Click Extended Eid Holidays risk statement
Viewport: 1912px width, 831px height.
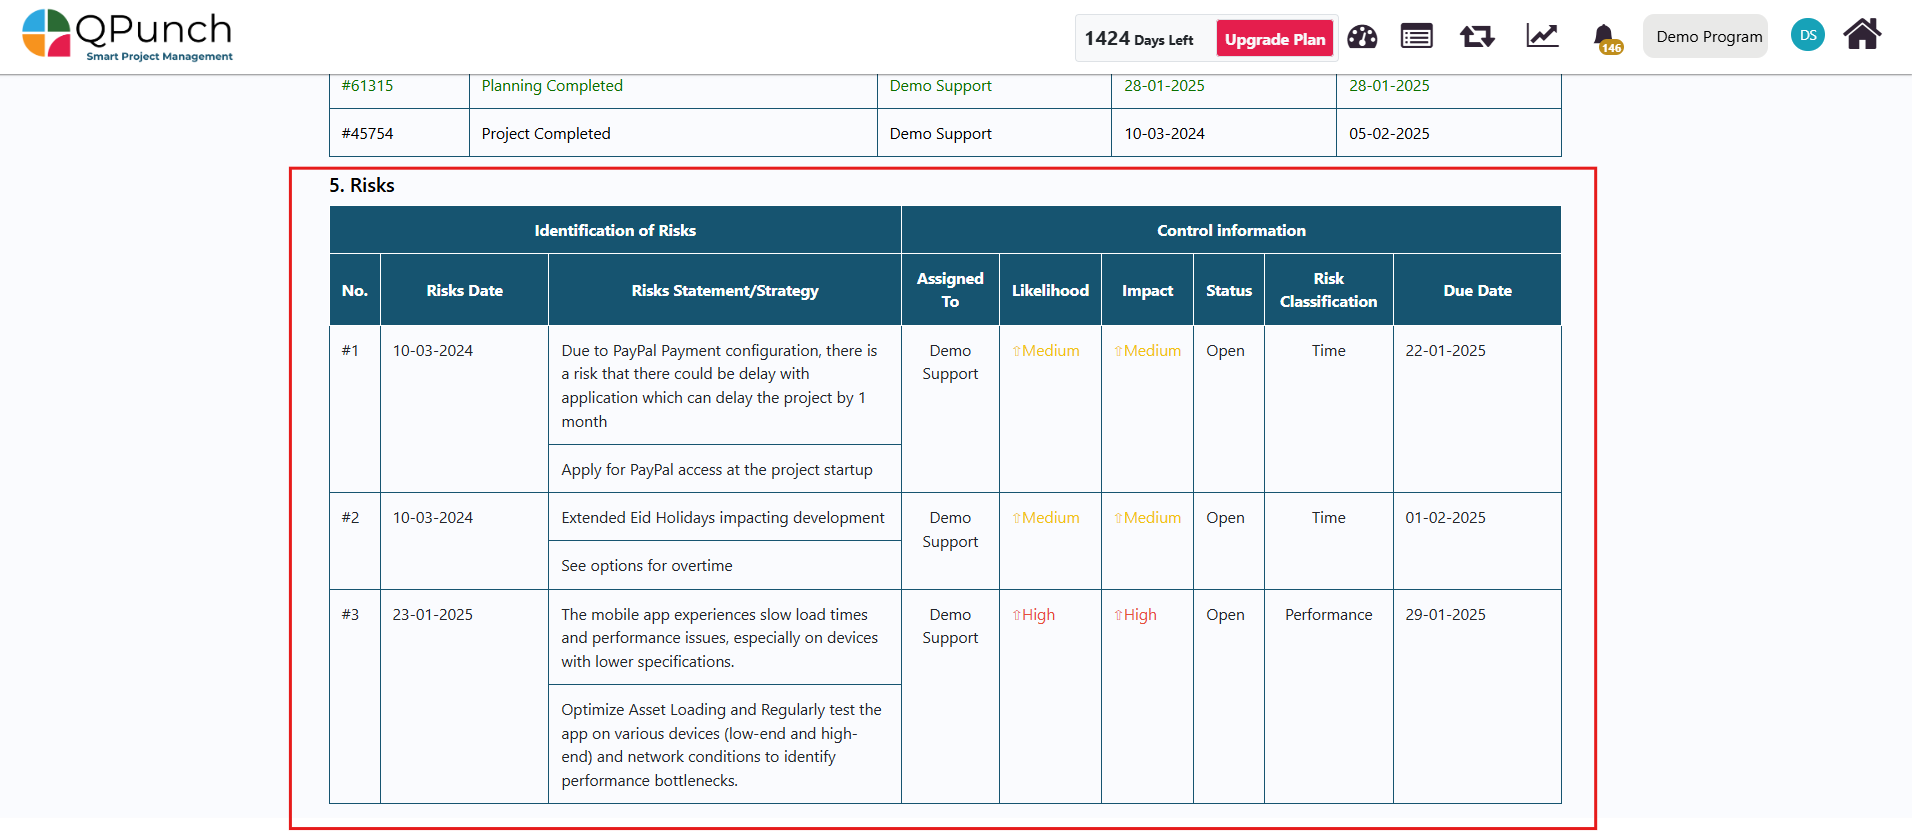723,518
